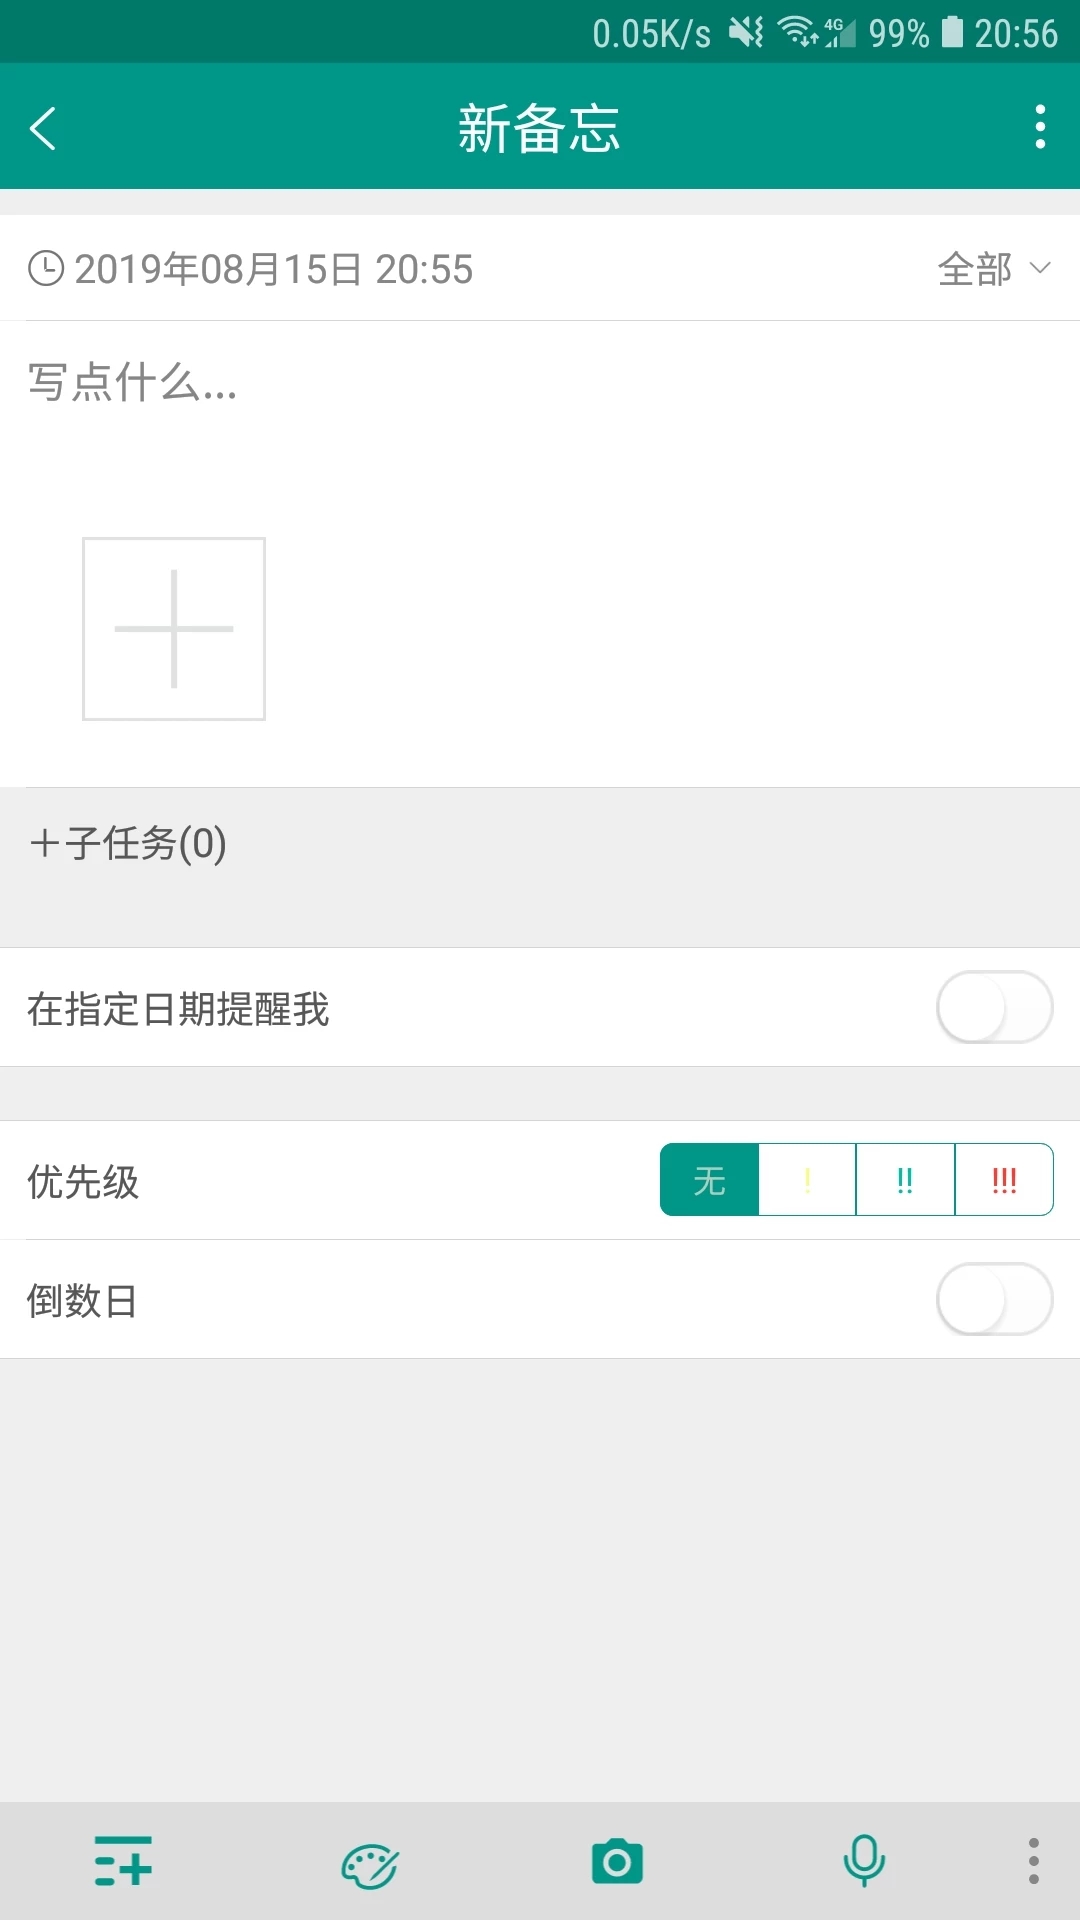Select the subtask list icon in bottom toolbar

123,1862
